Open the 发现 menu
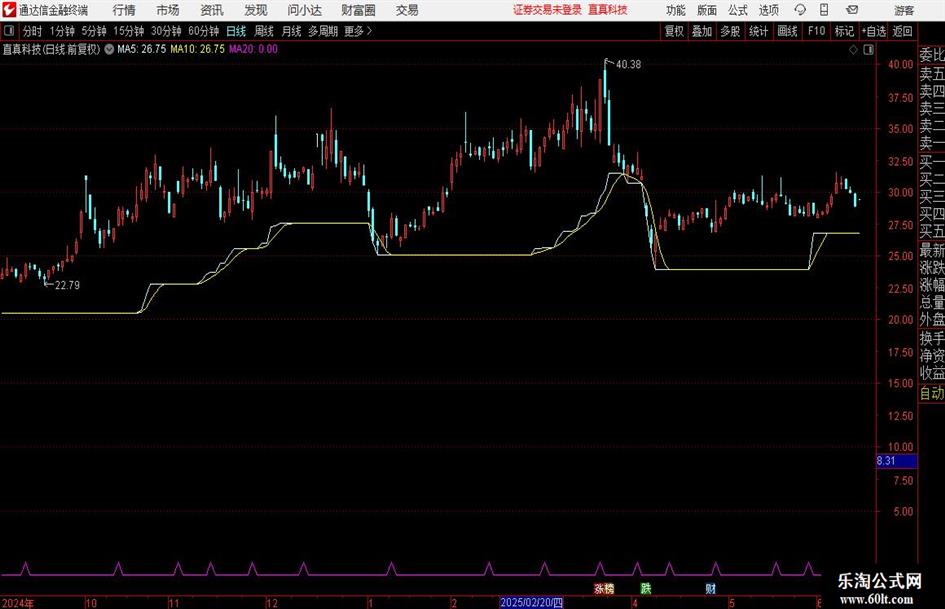The image size is (945, 609). pyautogui.click(x=256, y=10)
